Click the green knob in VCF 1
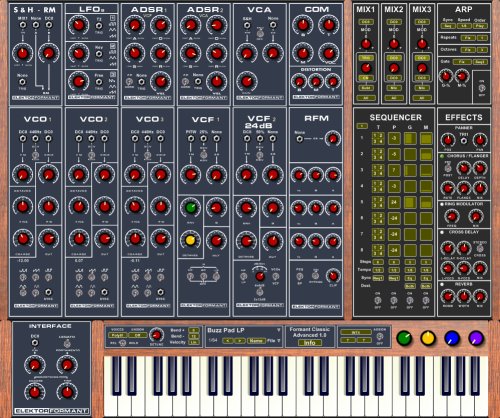The width and height of the screenshot is (500, 418). coord(190,207)
